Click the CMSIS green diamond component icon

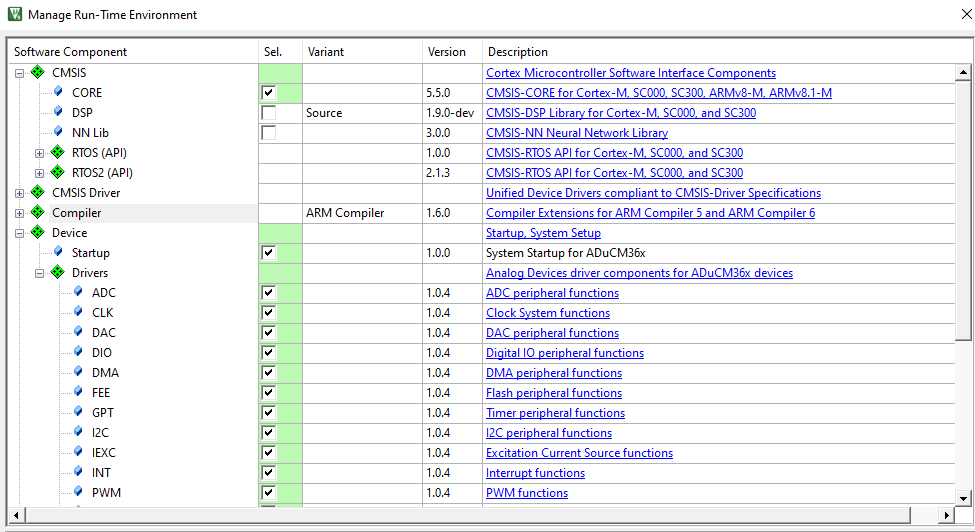click(x=38, y=72)
